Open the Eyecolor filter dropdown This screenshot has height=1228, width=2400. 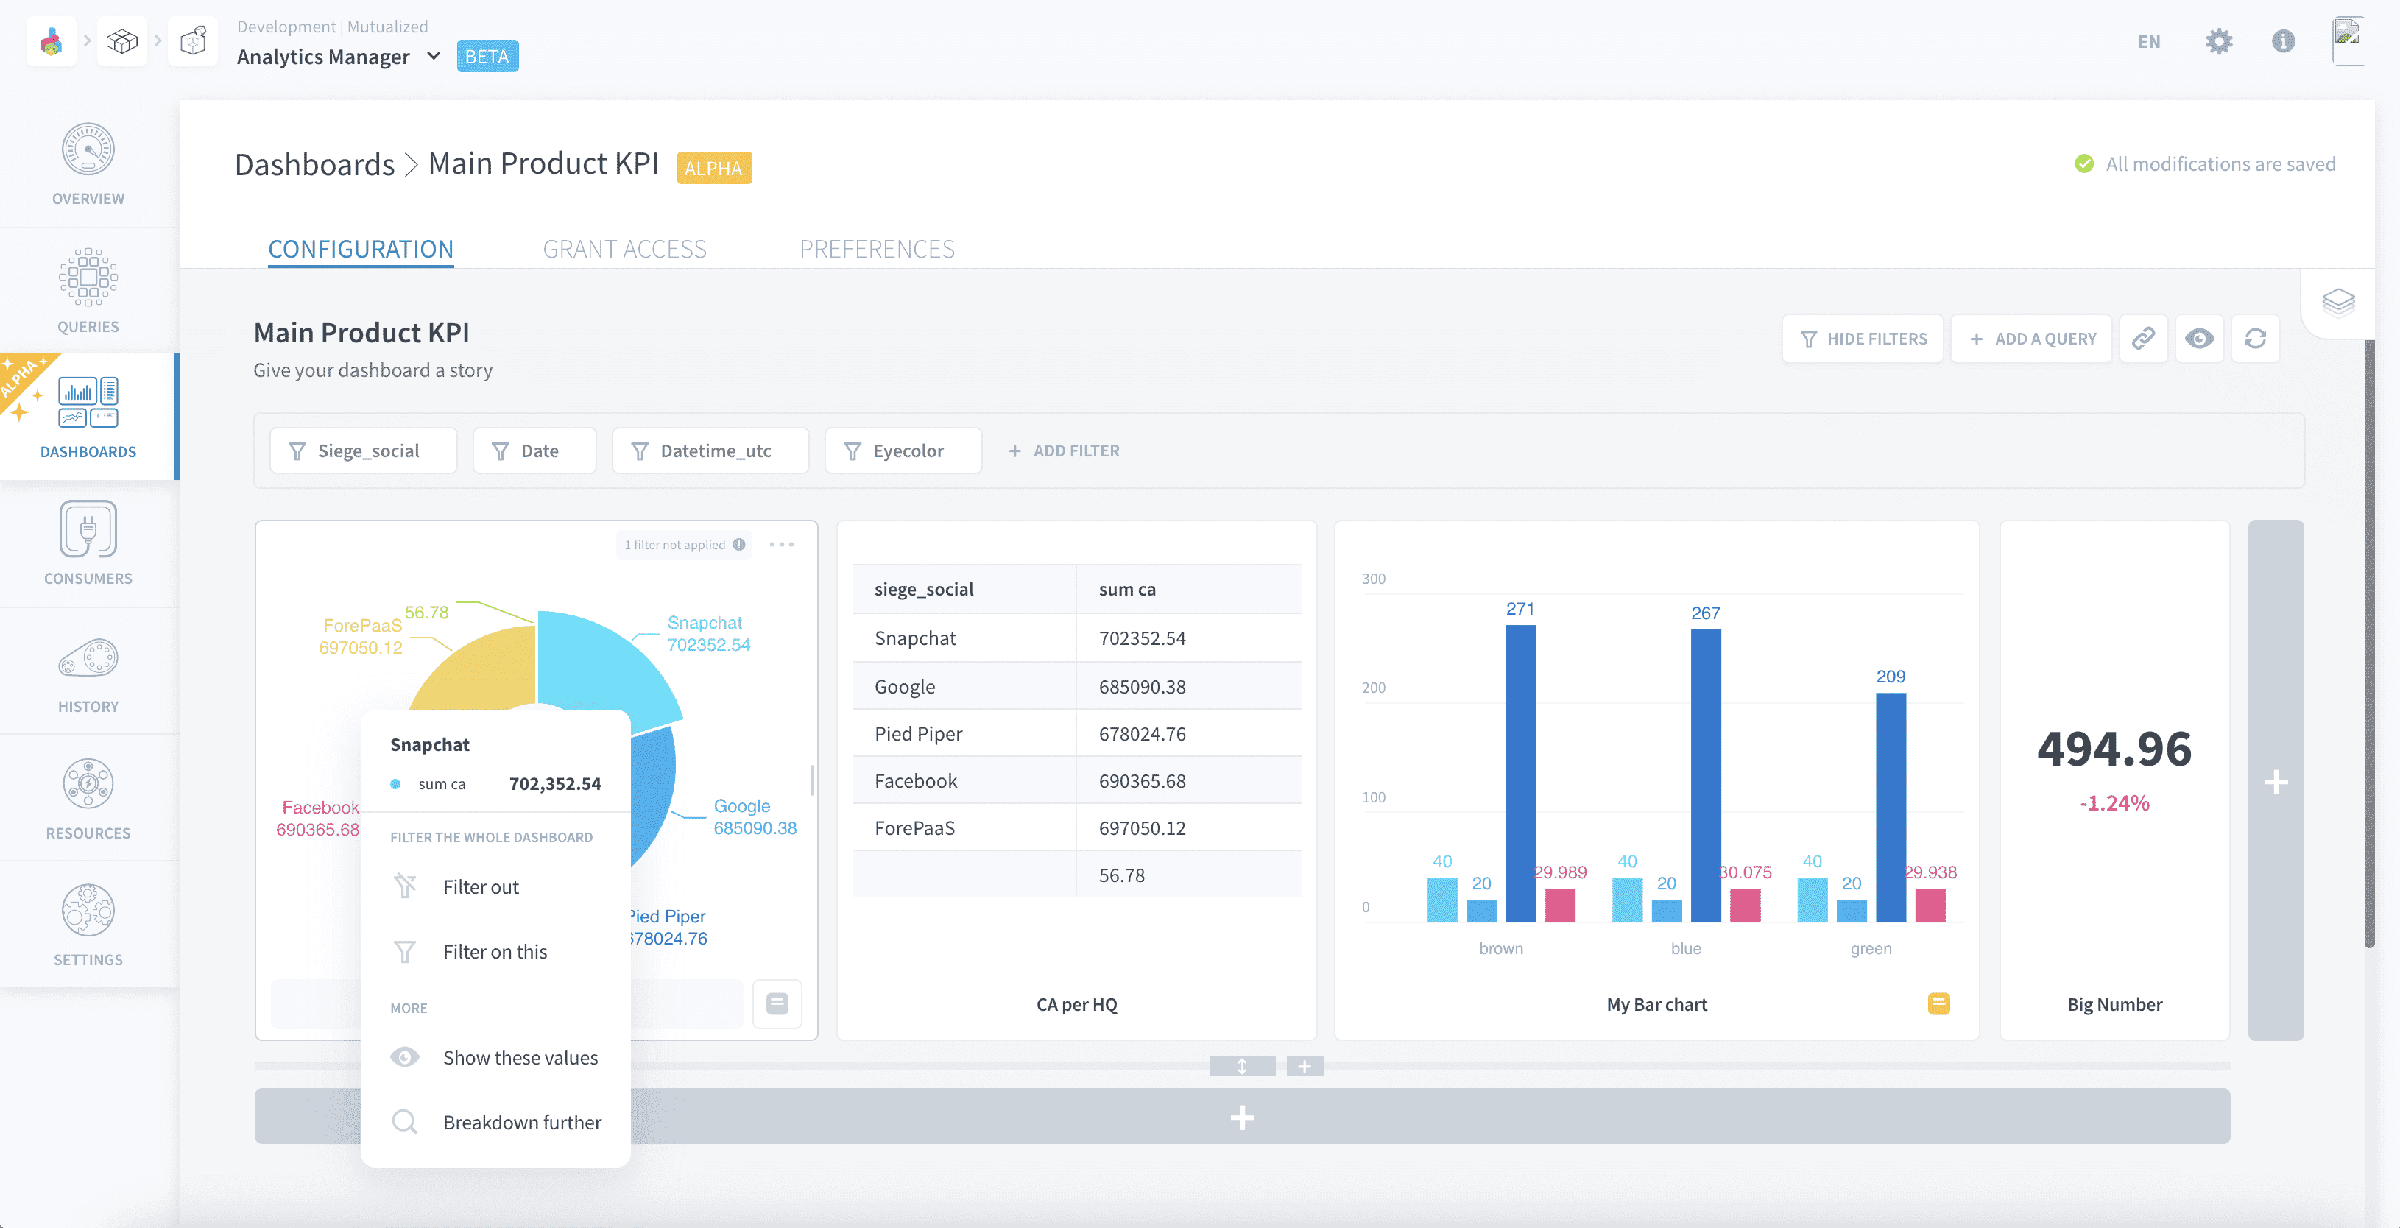(x=903, y=451)
